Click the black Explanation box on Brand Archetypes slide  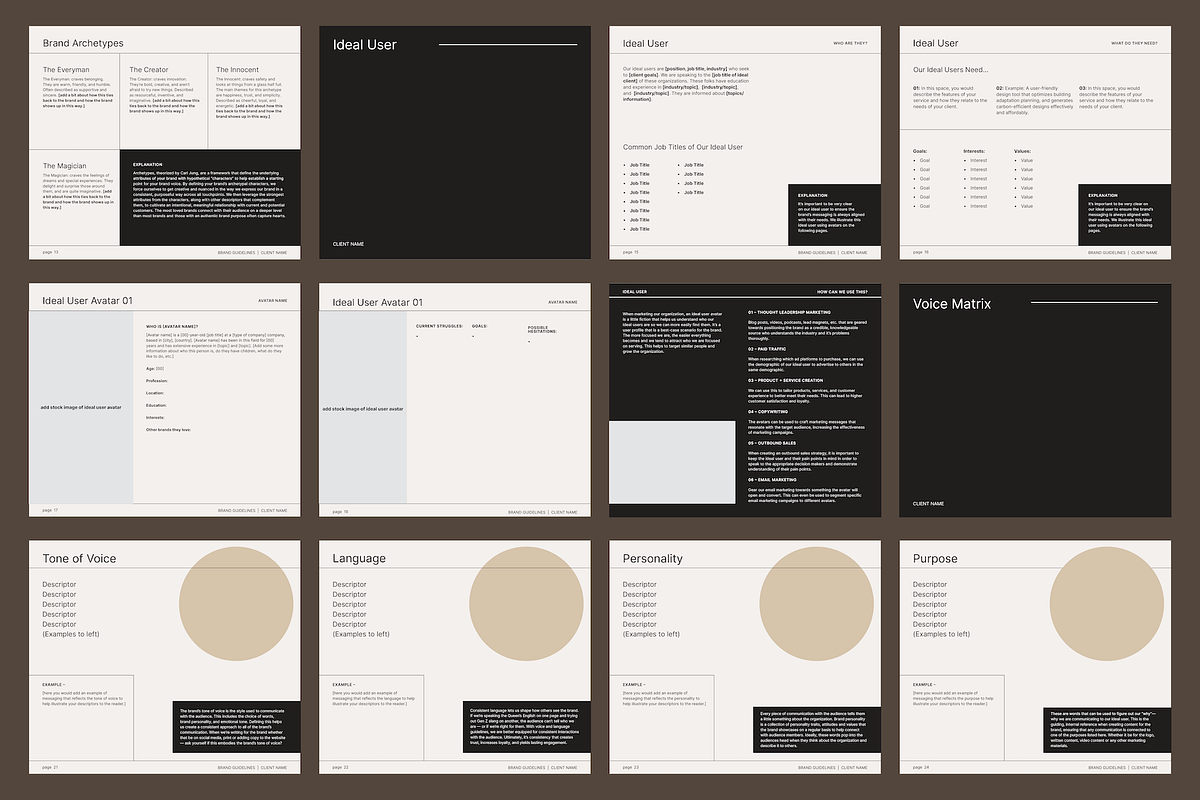point(210,197)
